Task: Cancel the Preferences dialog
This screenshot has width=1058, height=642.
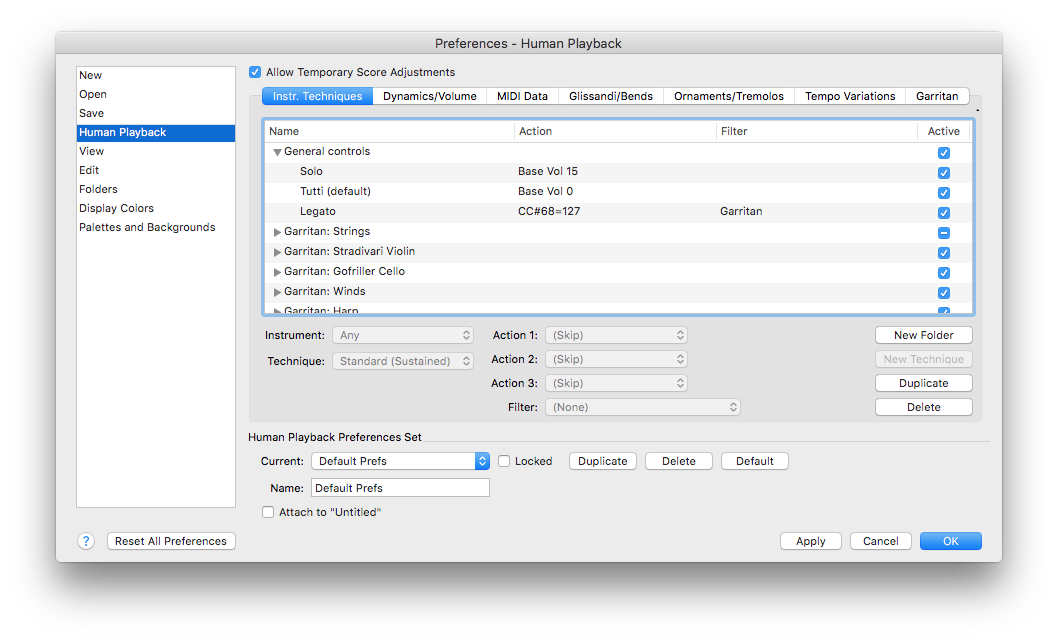Action: (881, 541)
